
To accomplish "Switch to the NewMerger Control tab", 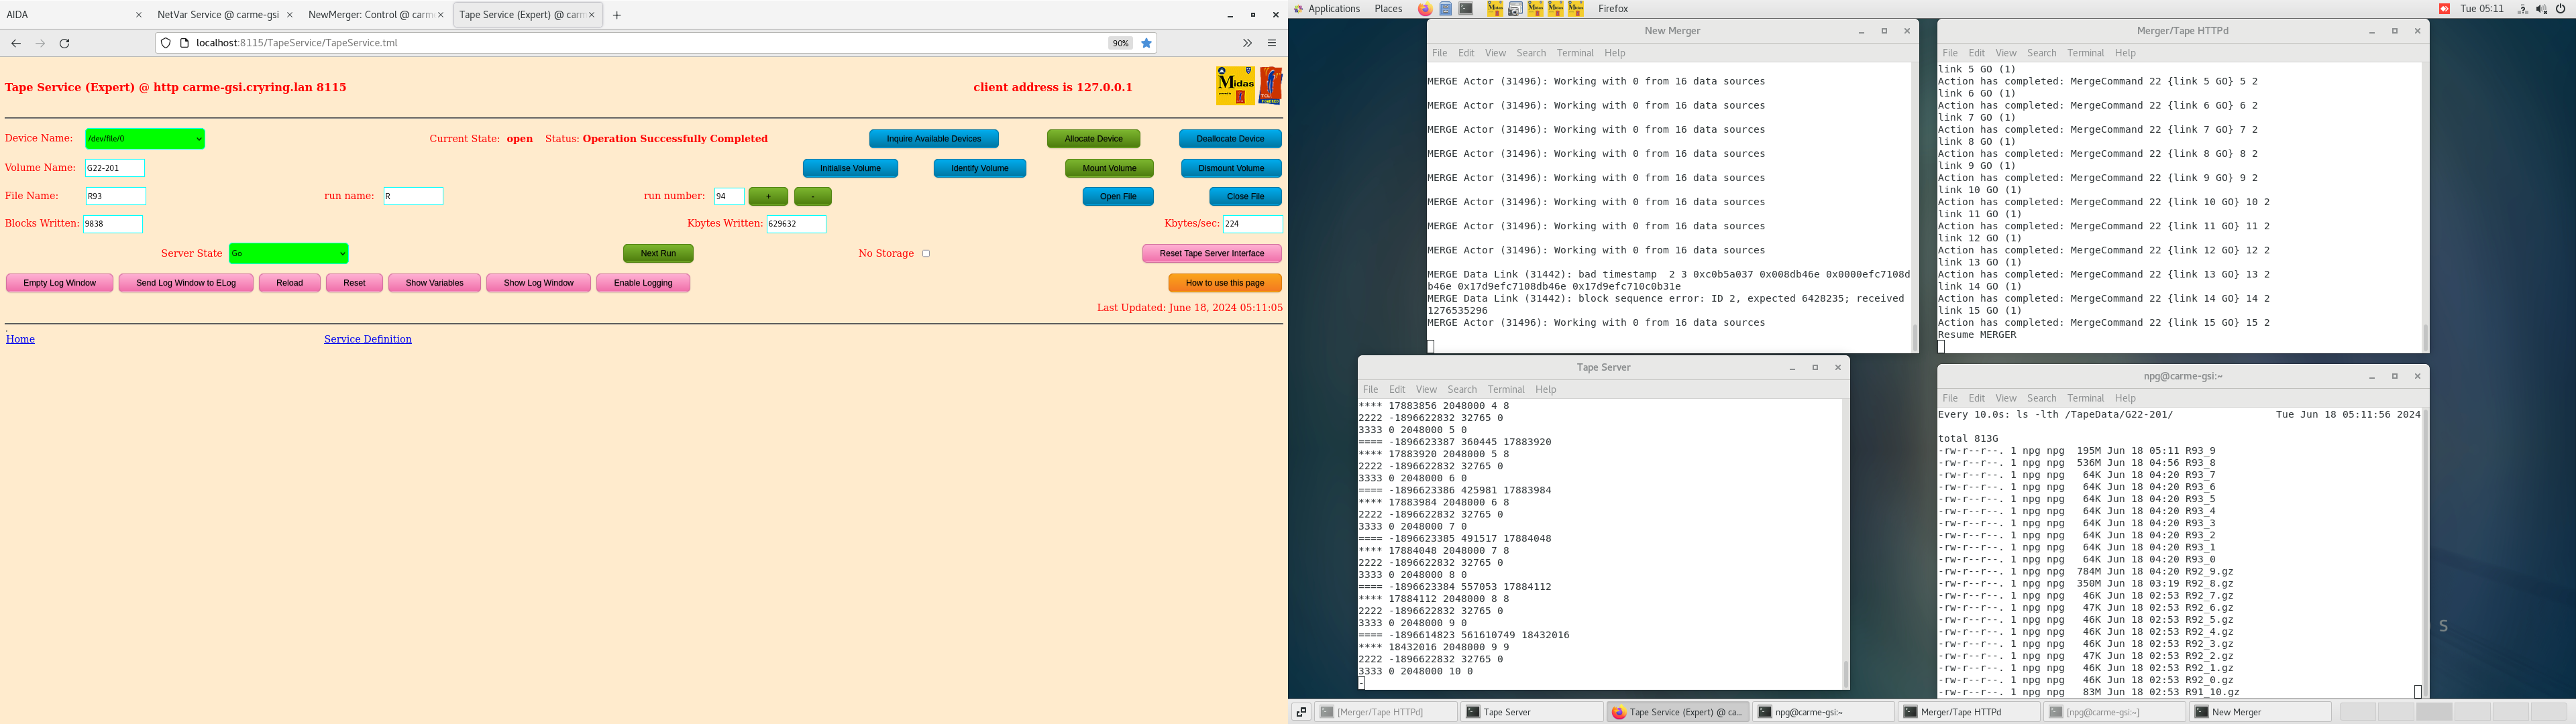I will pyautogui.click(x=370, y=15).
